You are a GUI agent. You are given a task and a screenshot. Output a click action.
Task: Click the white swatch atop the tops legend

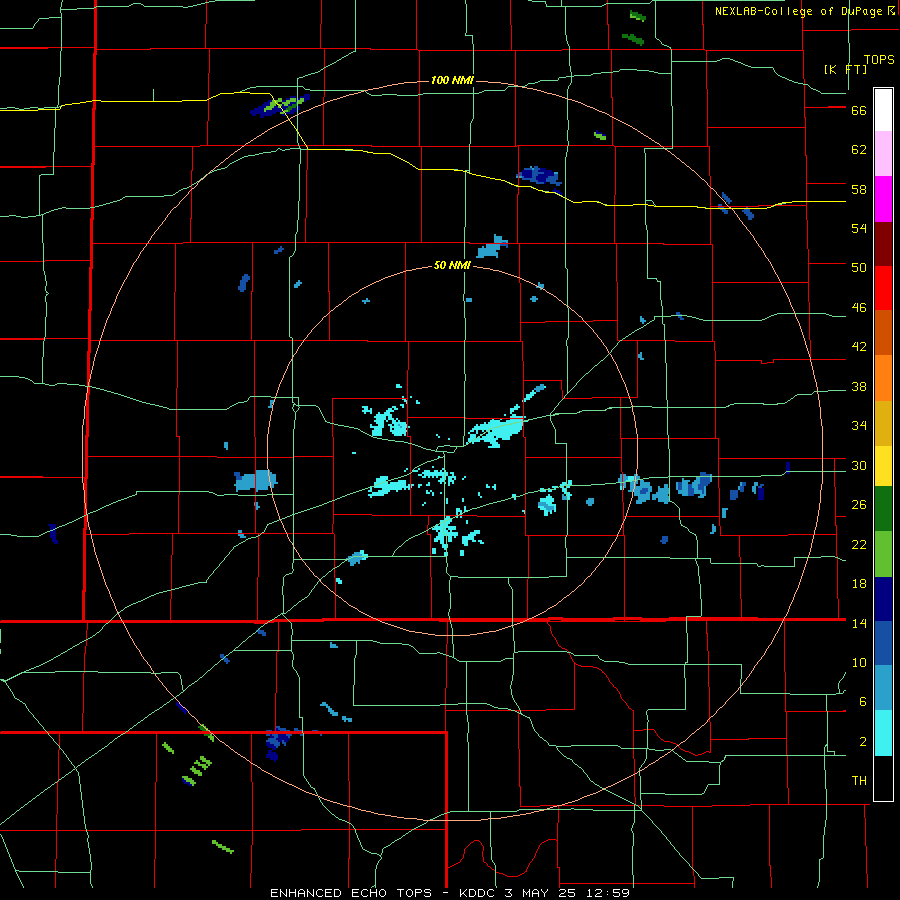pyautogui.click(x=883, y=110)
